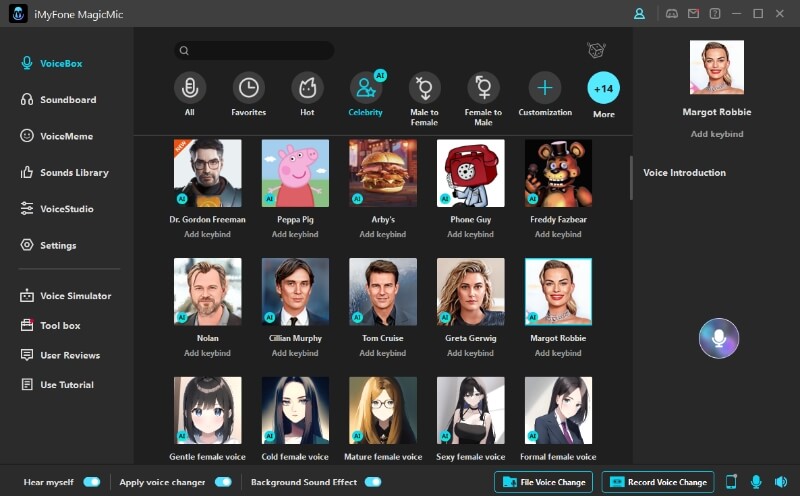Viewport: 800px width, 496px height.
Task: Open the Discord icon in title bar
Action: click(672, 14)
